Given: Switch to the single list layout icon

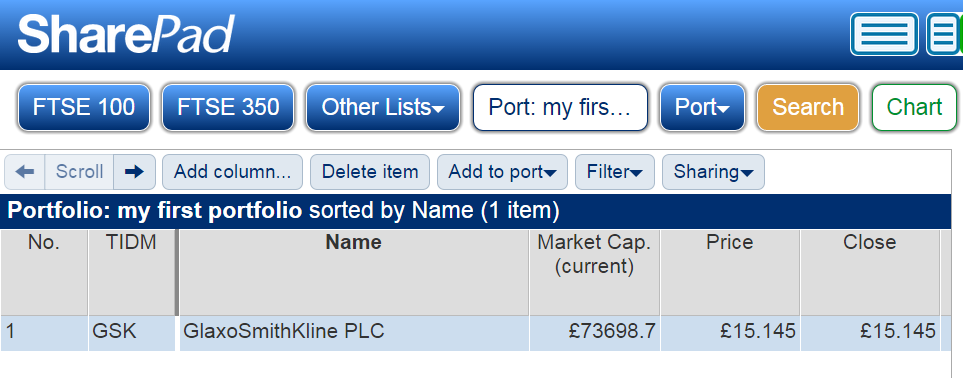Looking at the screenshot, I should [x=884, y=34].
